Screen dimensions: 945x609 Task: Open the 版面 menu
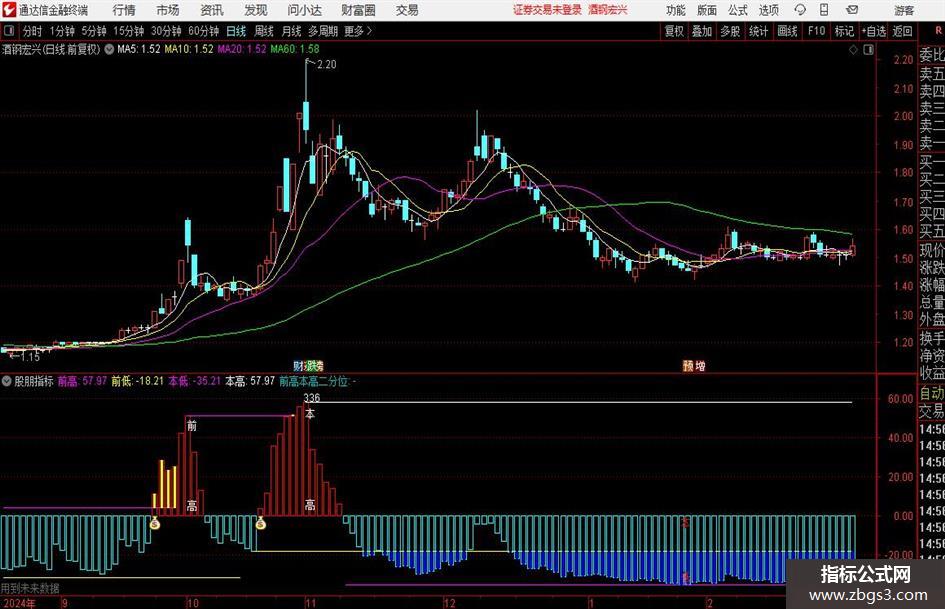coord(707,10)
